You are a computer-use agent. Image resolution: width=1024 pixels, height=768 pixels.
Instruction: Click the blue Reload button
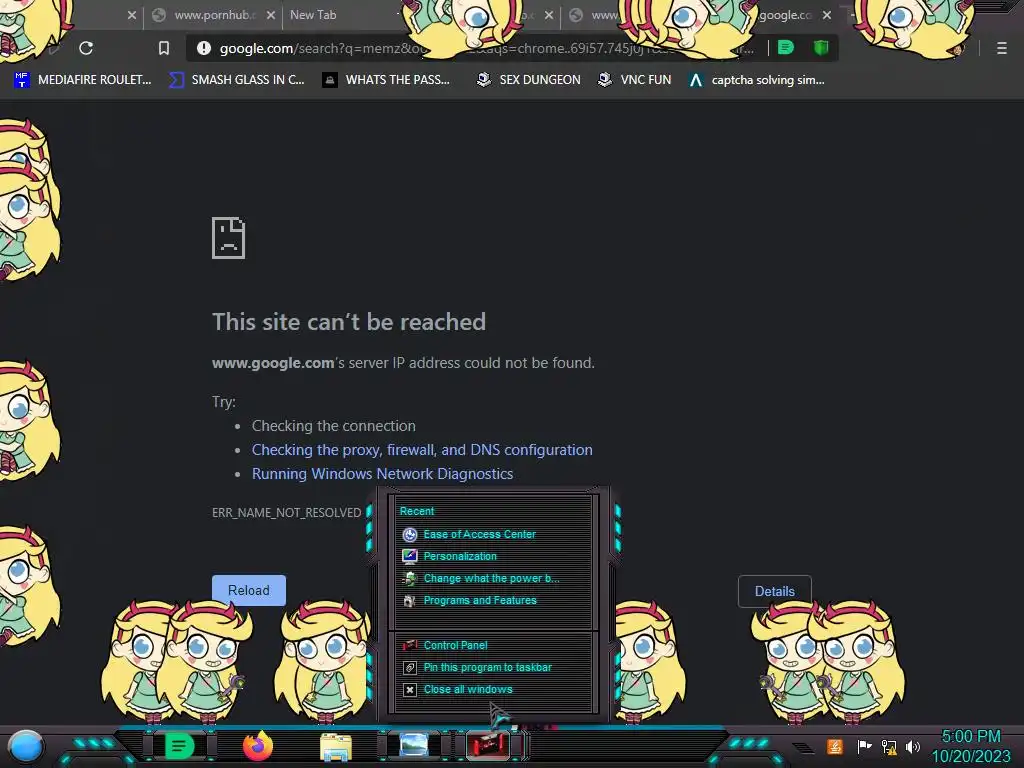249,590
